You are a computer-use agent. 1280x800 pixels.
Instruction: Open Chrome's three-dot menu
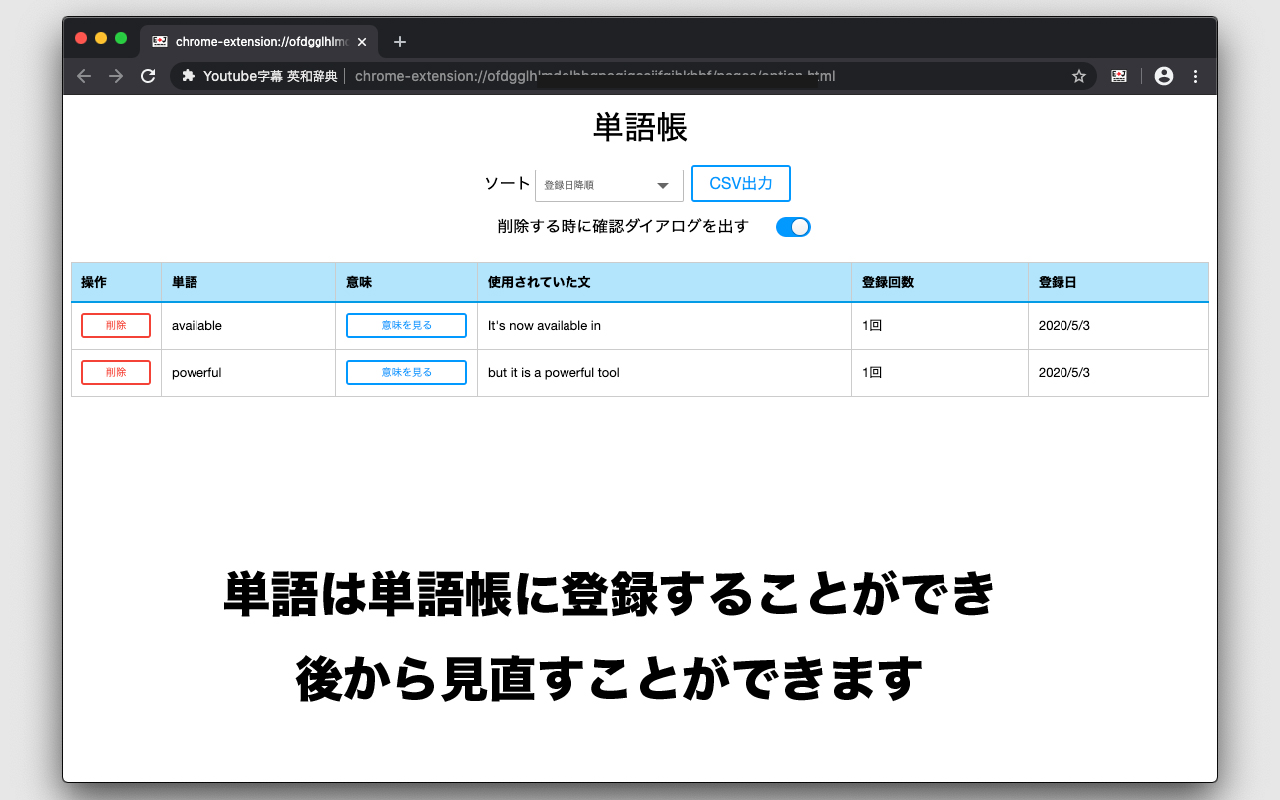tap(1196, 76)
